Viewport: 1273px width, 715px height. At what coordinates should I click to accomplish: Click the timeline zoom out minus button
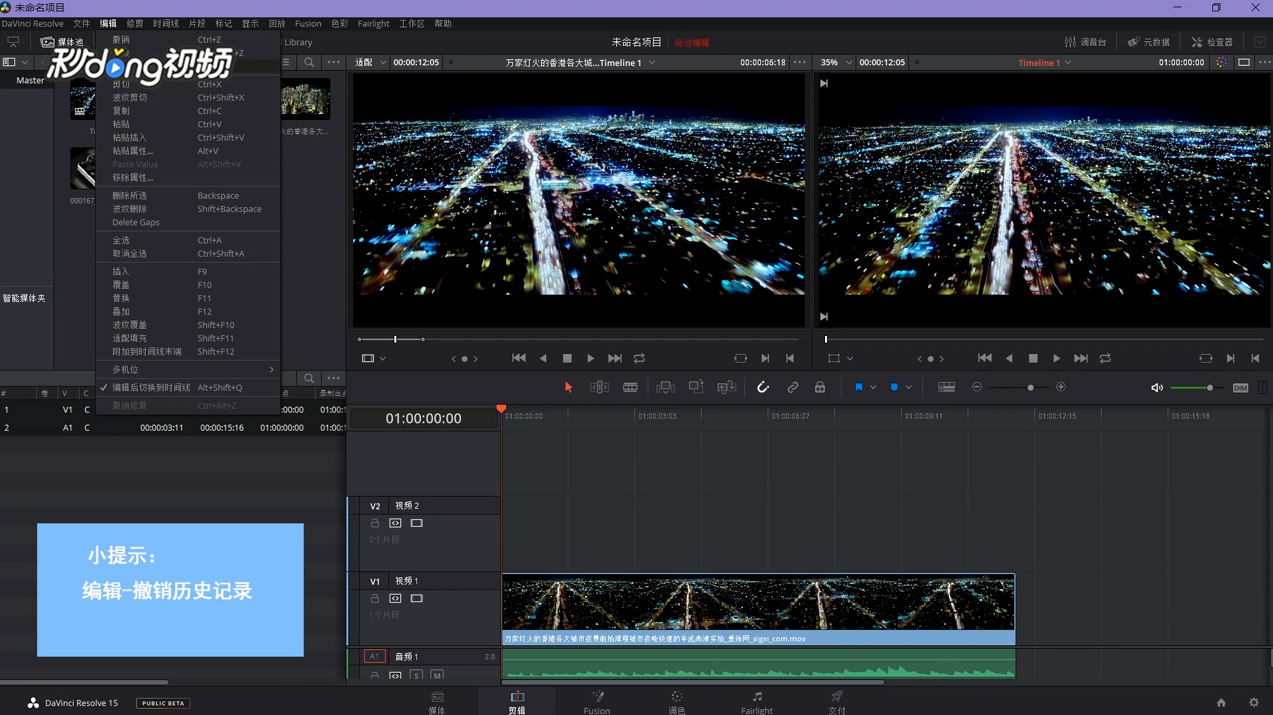click(977, 387)
